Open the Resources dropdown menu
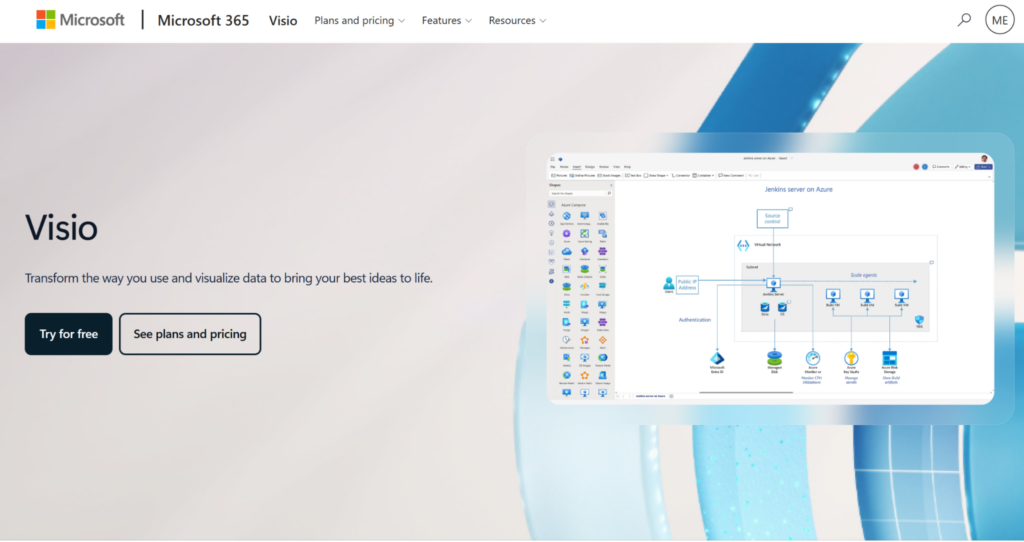The width and height of the screenshot is (1024, 542). coord(517,20)
